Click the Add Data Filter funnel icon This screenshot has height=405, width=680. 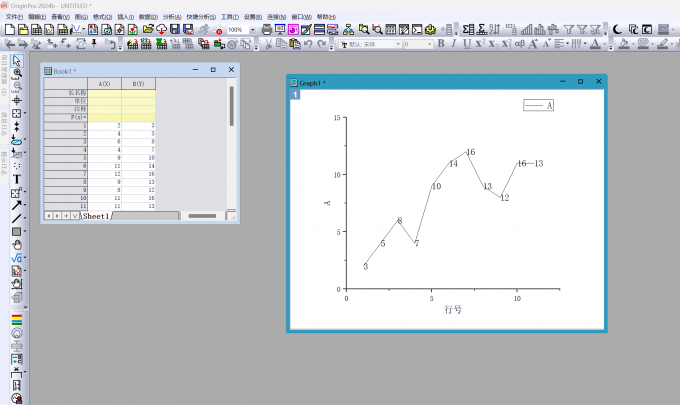(x=569, y=29)
